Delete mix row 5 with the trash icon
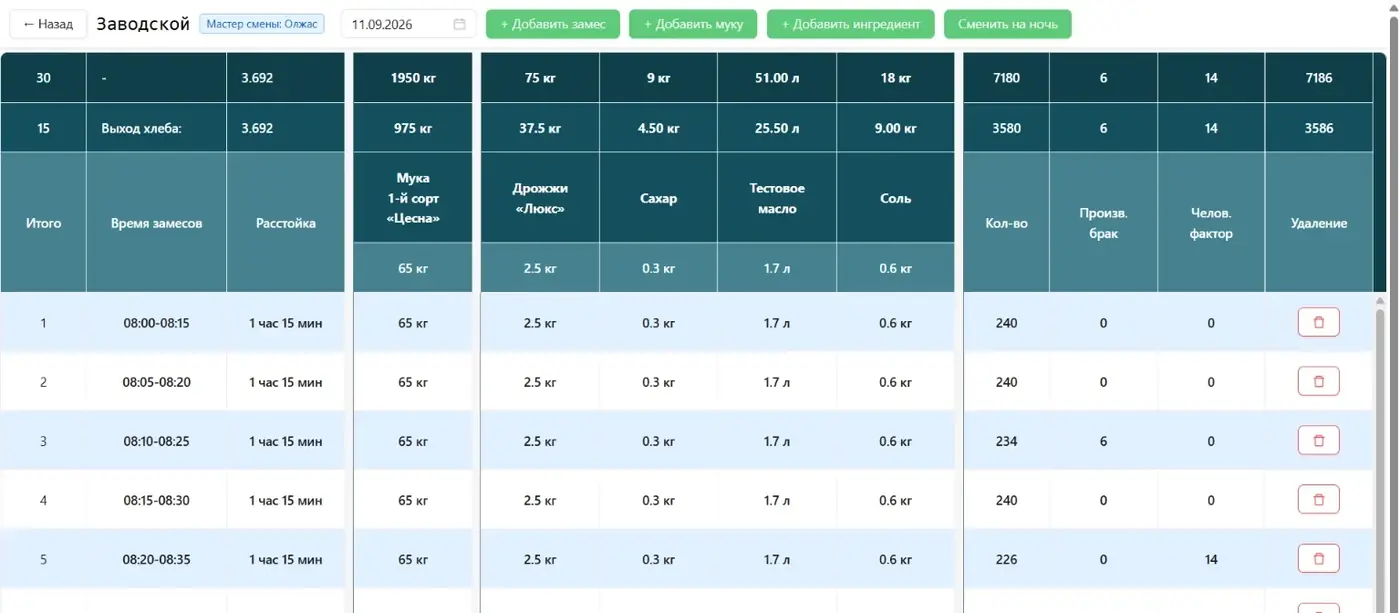 (x=1318, y=558)
